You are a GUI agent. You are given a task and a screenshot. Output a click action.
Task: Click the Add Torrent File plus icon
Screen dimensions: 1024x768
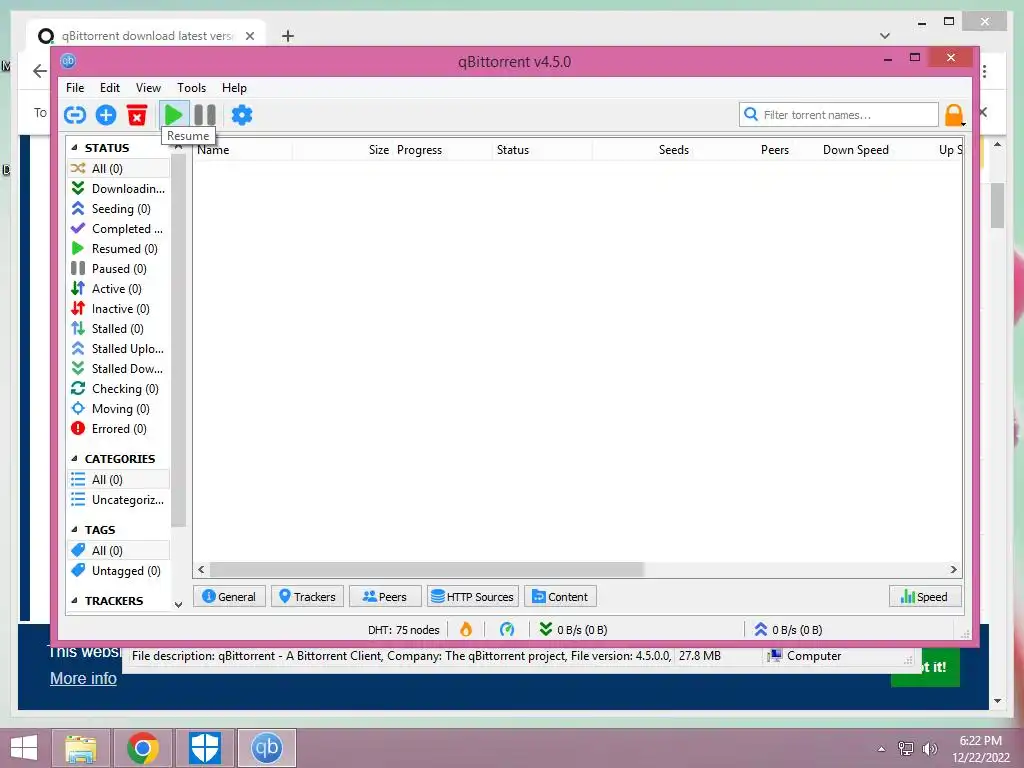[x=106, y=115]
